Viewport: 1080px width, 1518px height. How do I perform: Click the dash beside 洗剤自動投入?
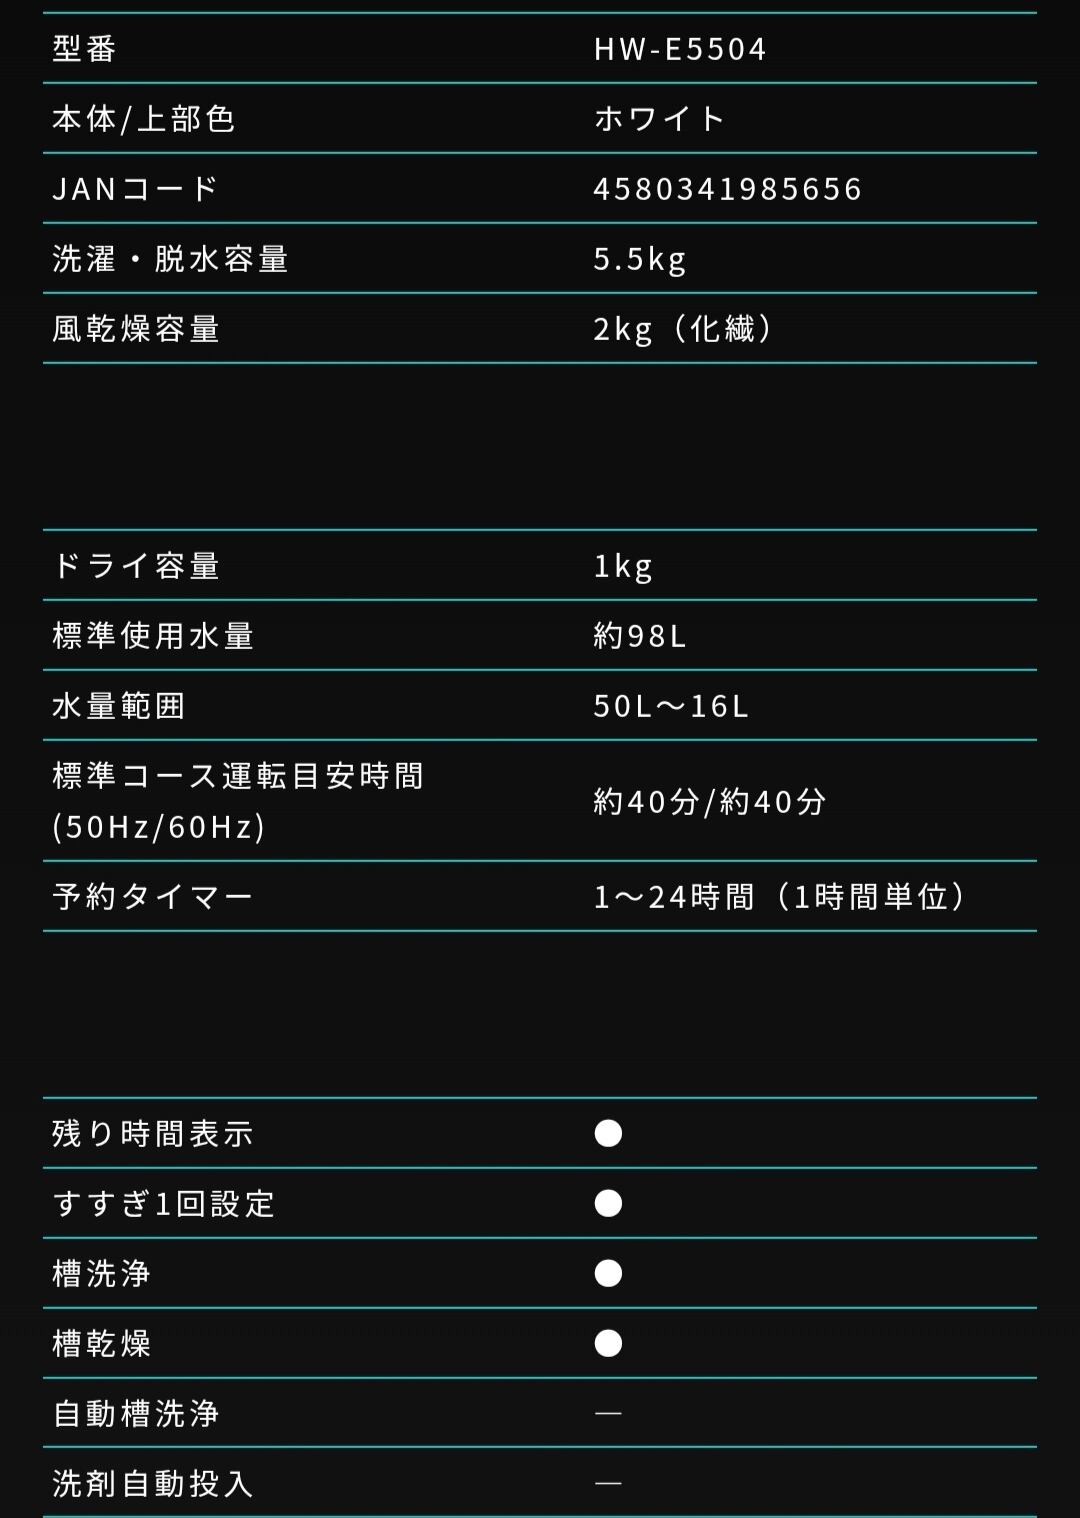click(608, 1483)
